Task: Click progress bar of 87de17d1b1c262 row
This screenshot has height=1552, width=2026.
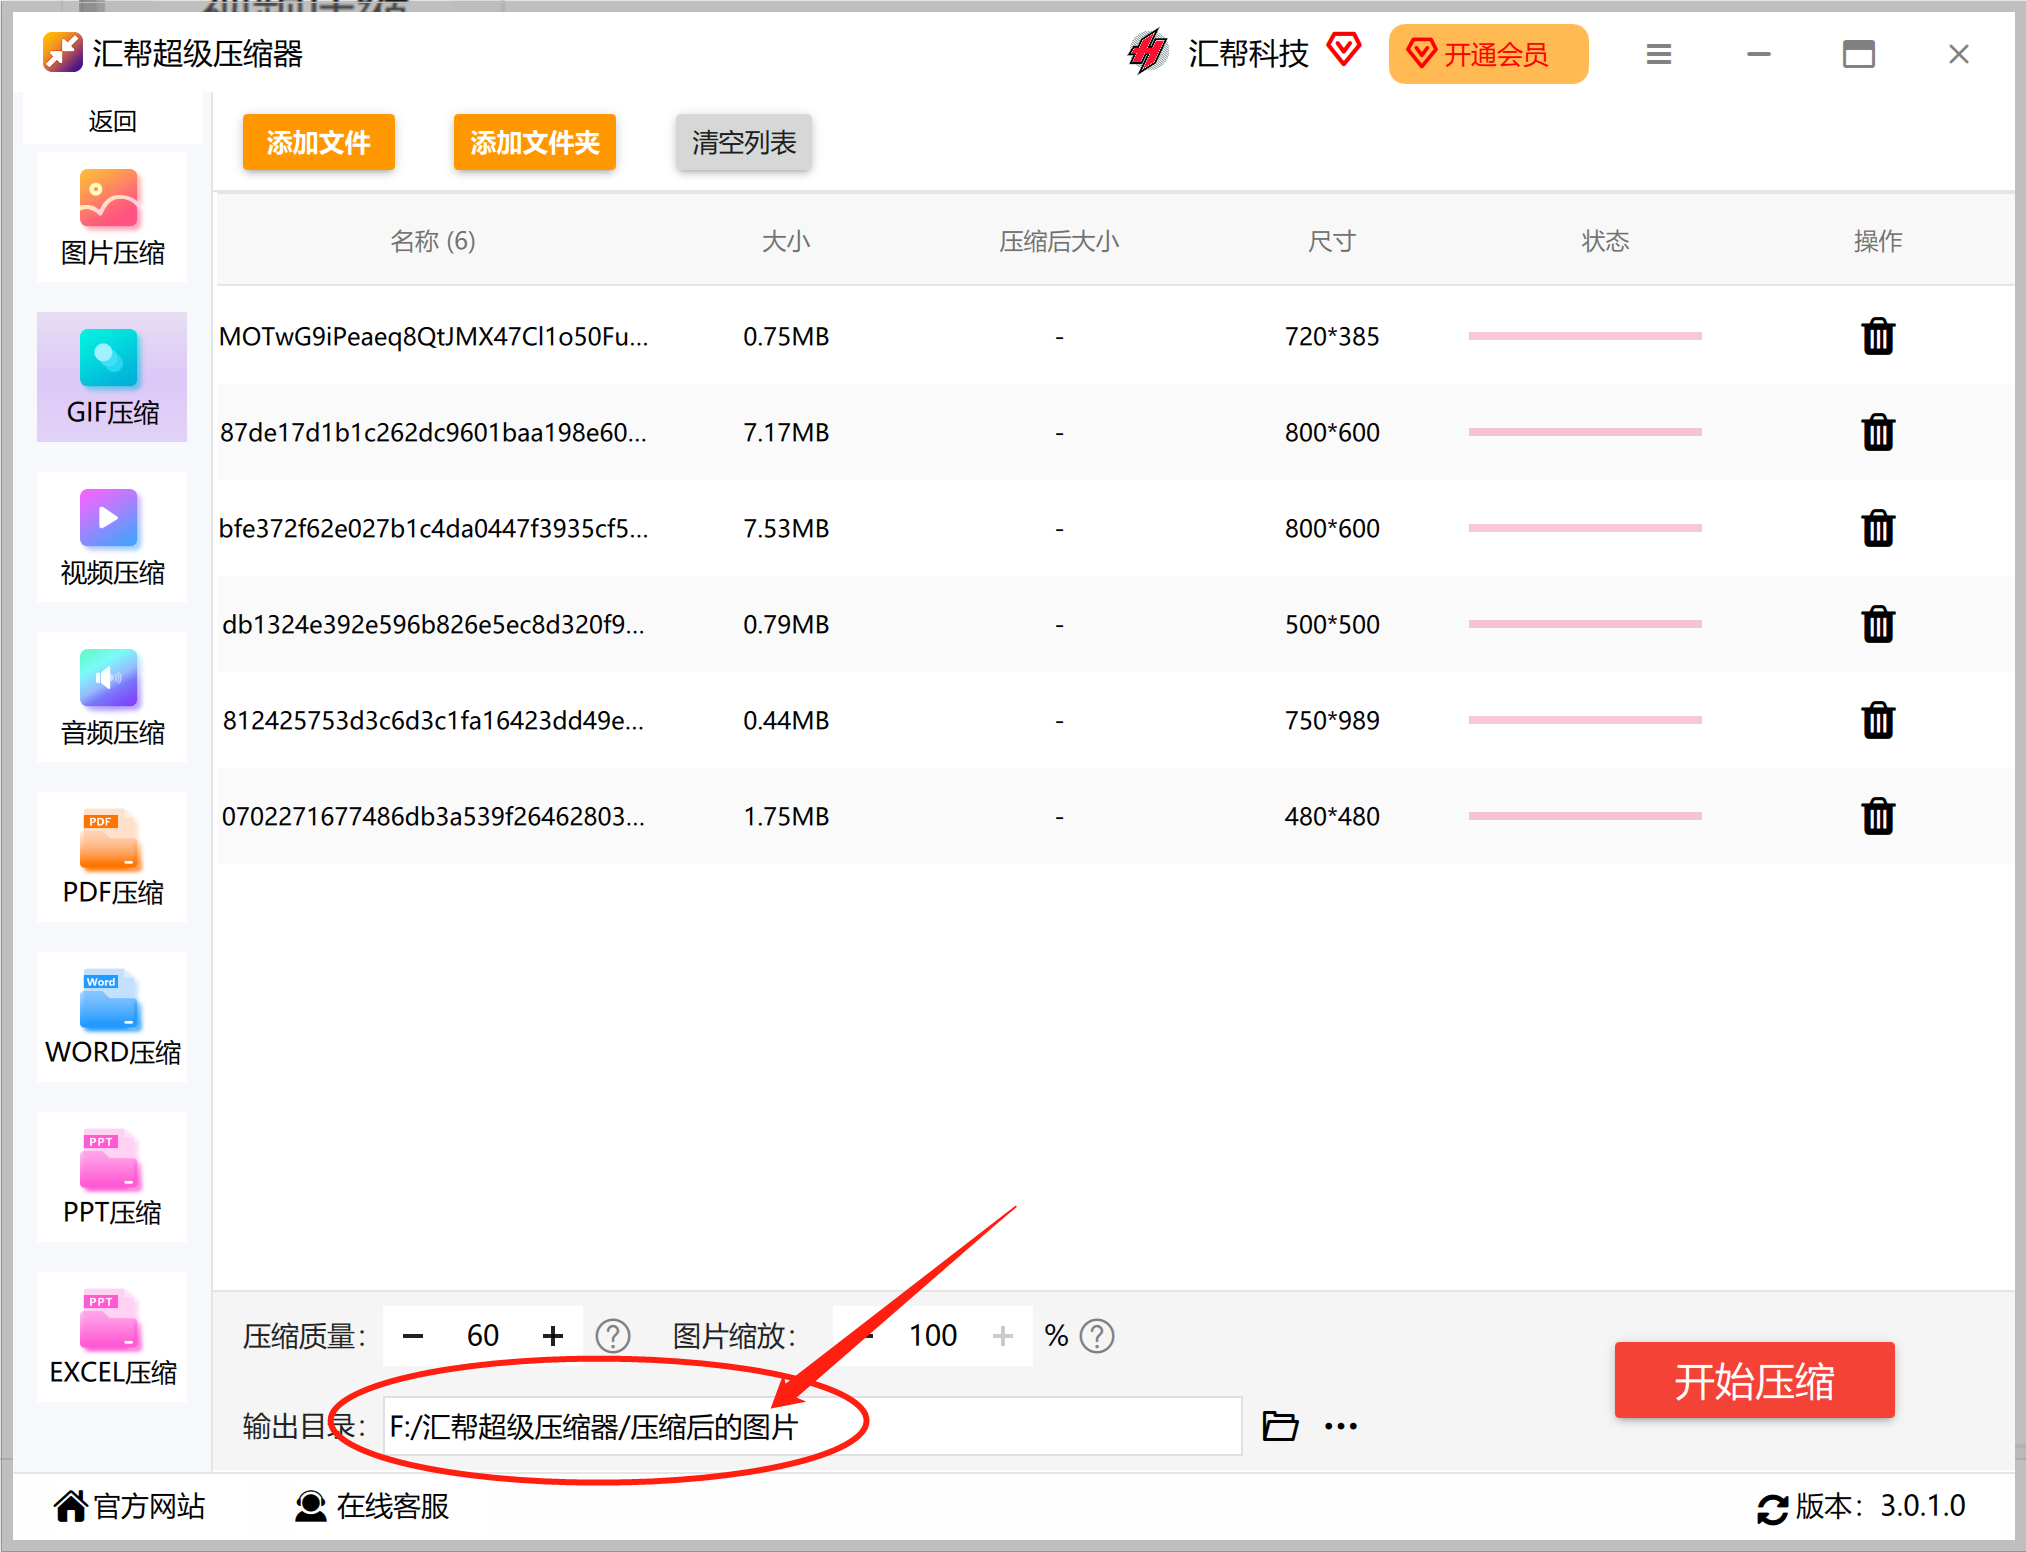Action: (x=1585, y=432)
